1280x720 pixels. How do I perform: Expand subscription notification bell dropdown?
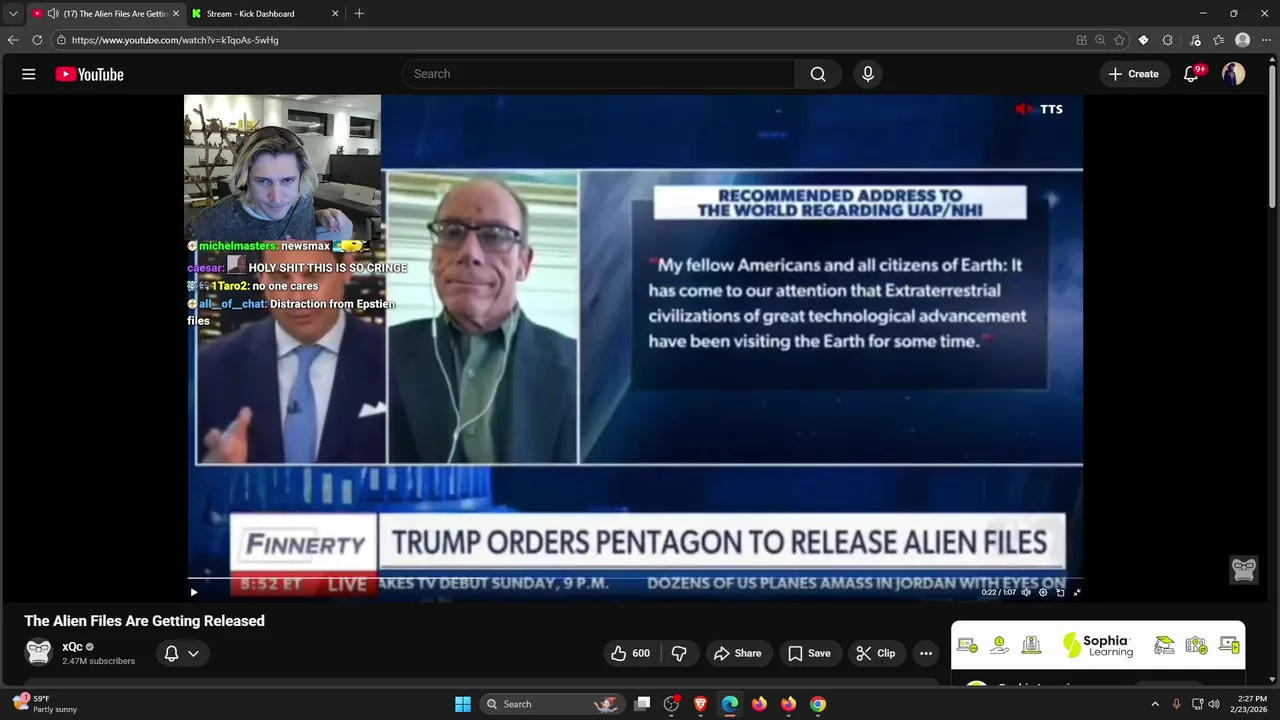click(x=181, y=653)
